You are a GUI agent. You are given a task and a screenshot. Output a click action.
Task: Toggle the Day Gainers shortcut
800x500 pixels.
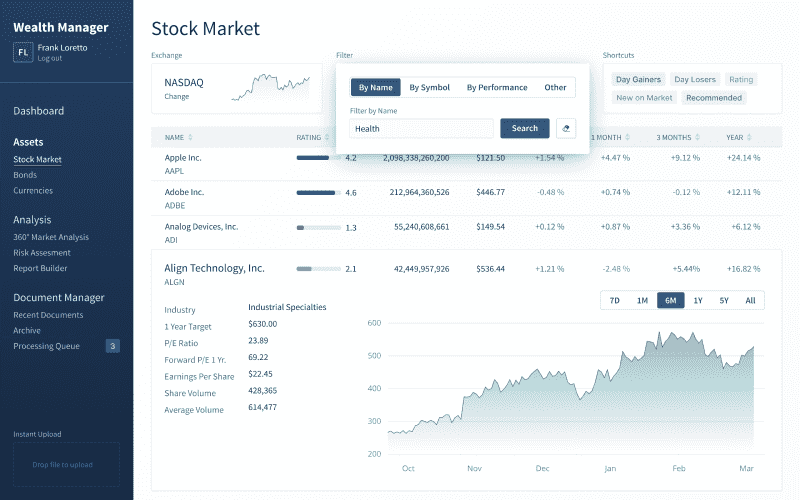(638, 79)
